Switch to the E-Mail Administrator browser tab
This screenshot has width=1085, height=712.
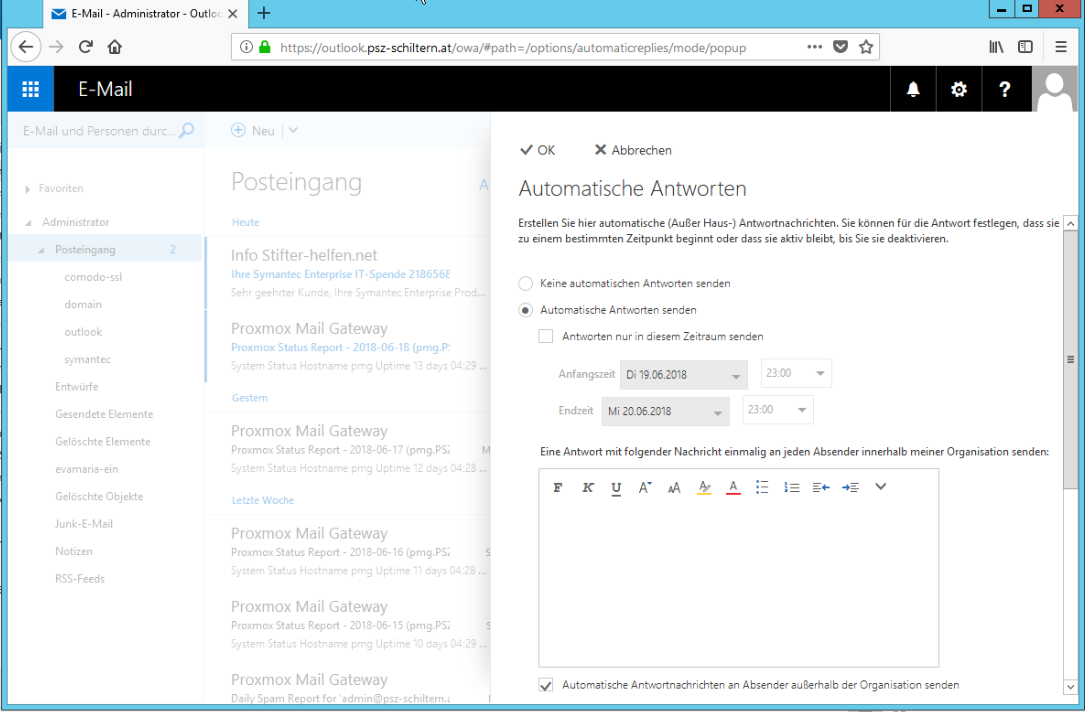(x=142, y=14)
